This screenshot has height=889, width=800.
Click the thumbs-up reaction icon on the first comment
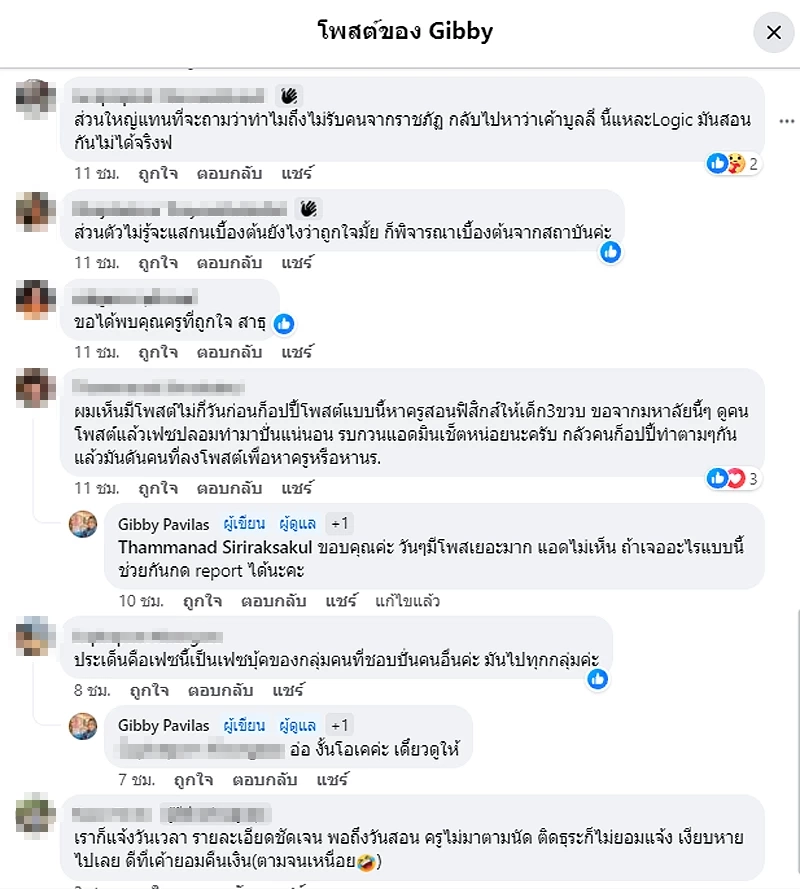click(x=716, y=163)
